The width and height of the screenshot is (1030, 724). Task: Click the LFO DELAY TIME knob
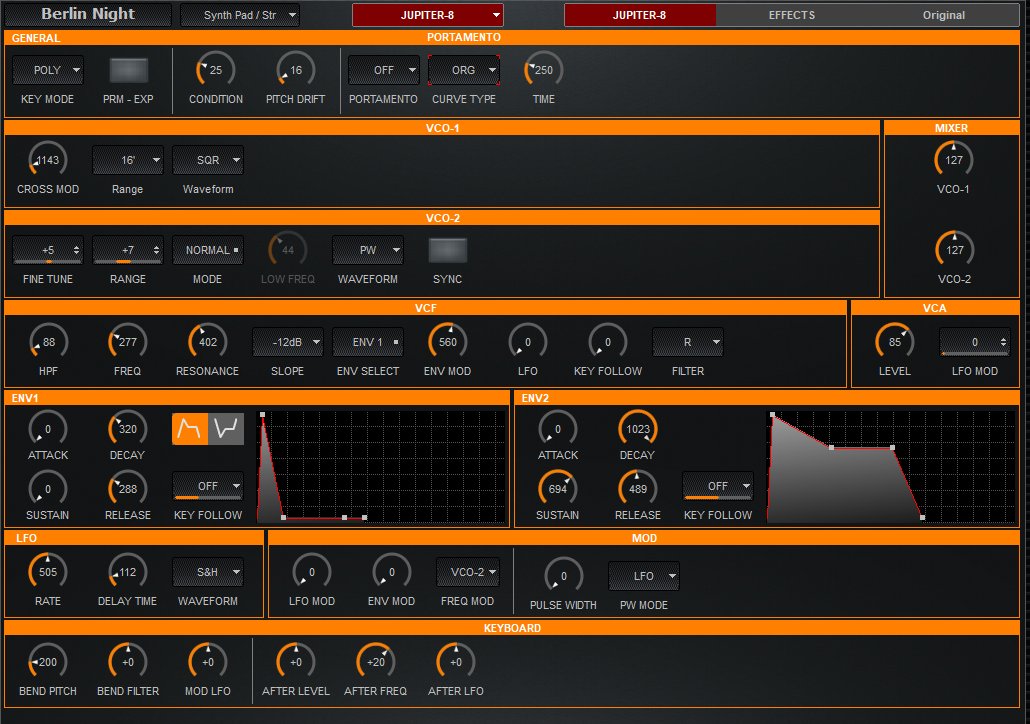(x=127, y=572)
